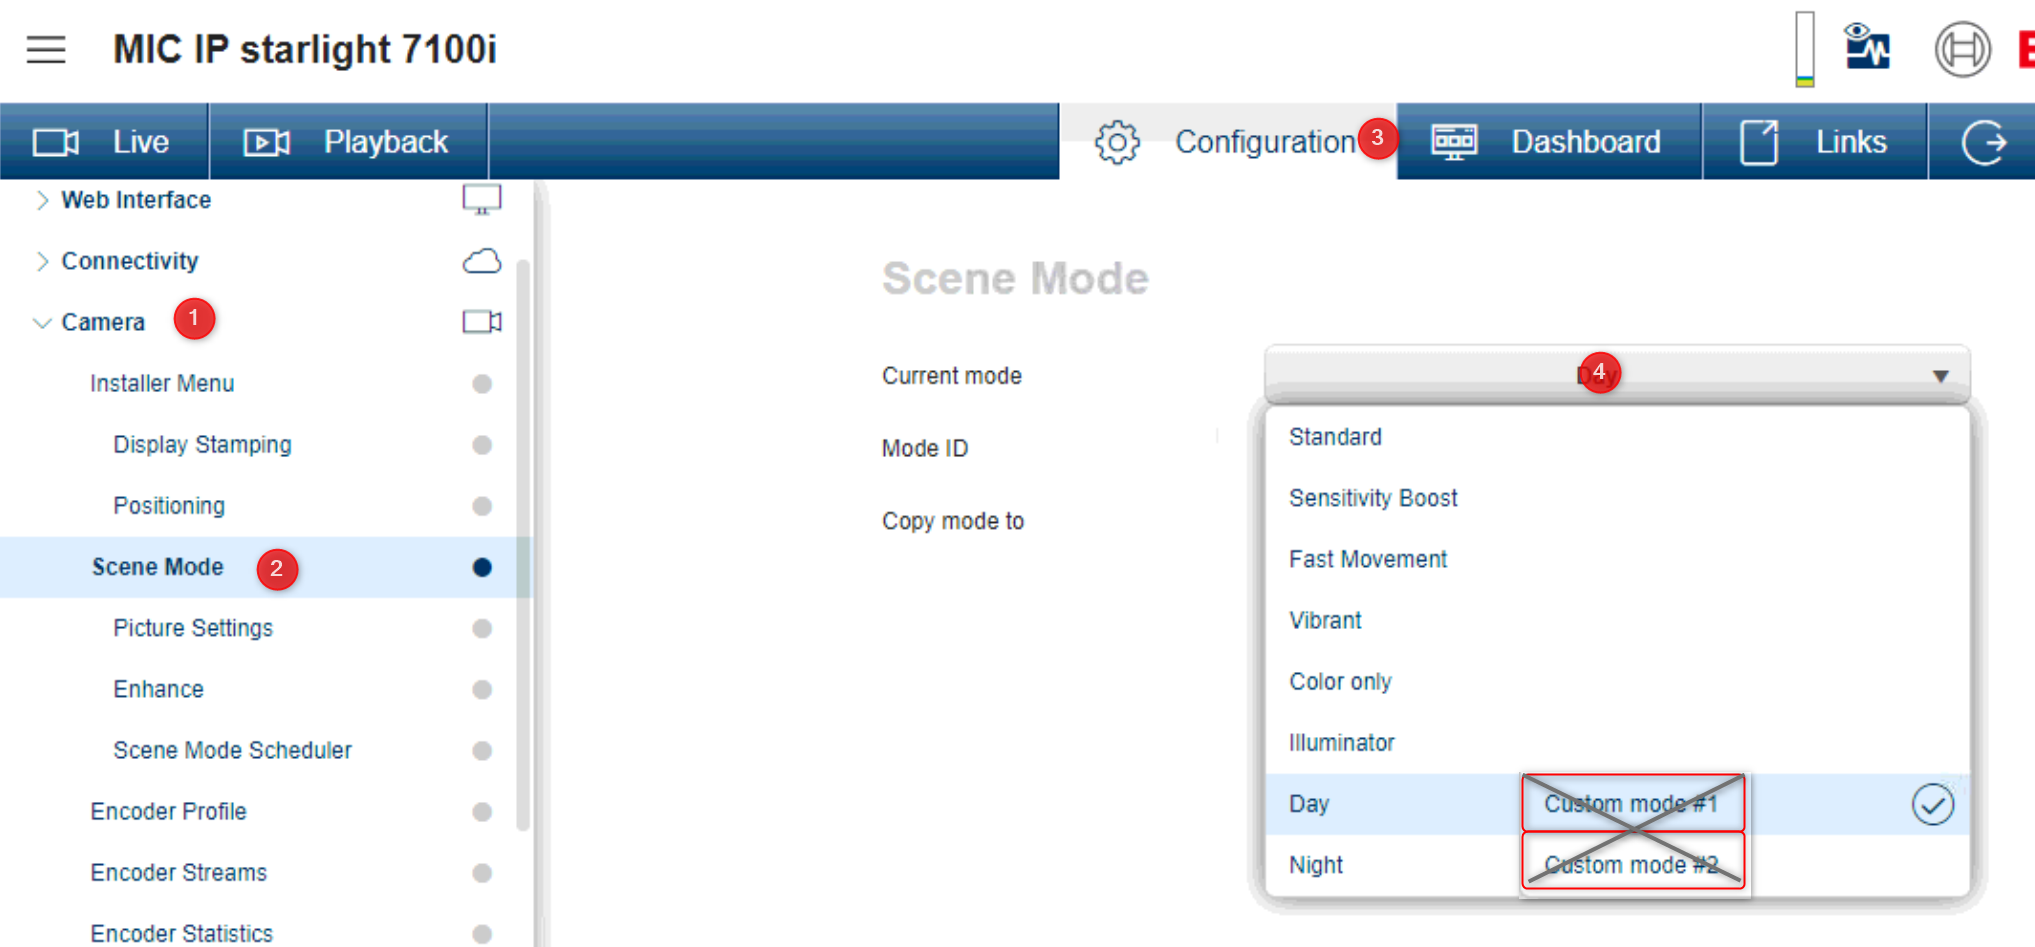Click the dot next to Scene Mode Scheduler
Screen dimensions: 2035x947
[482, 750]
